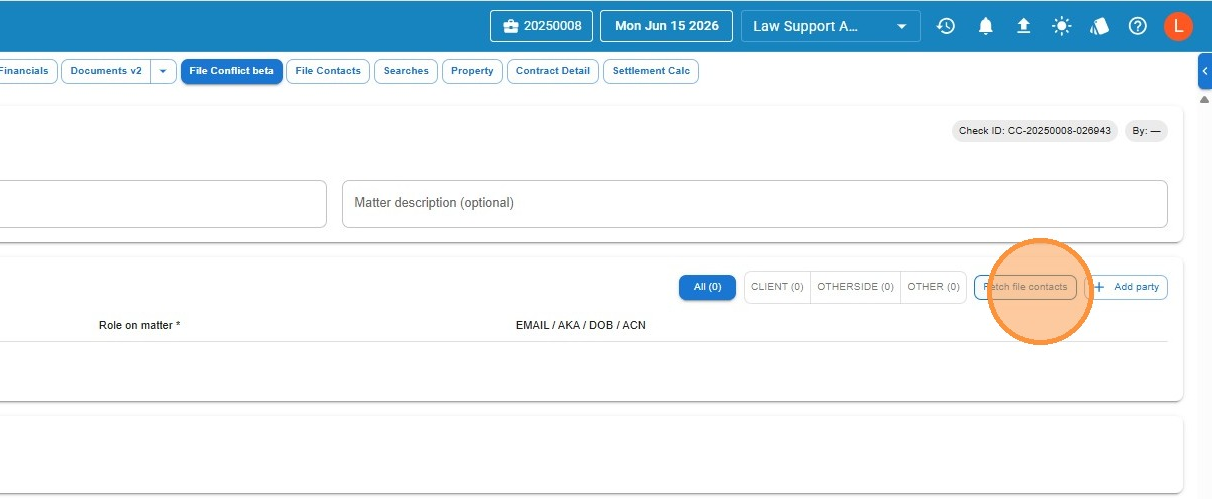Open the help question mark icon
1212x499 pixels.
tap(1138, 26)
